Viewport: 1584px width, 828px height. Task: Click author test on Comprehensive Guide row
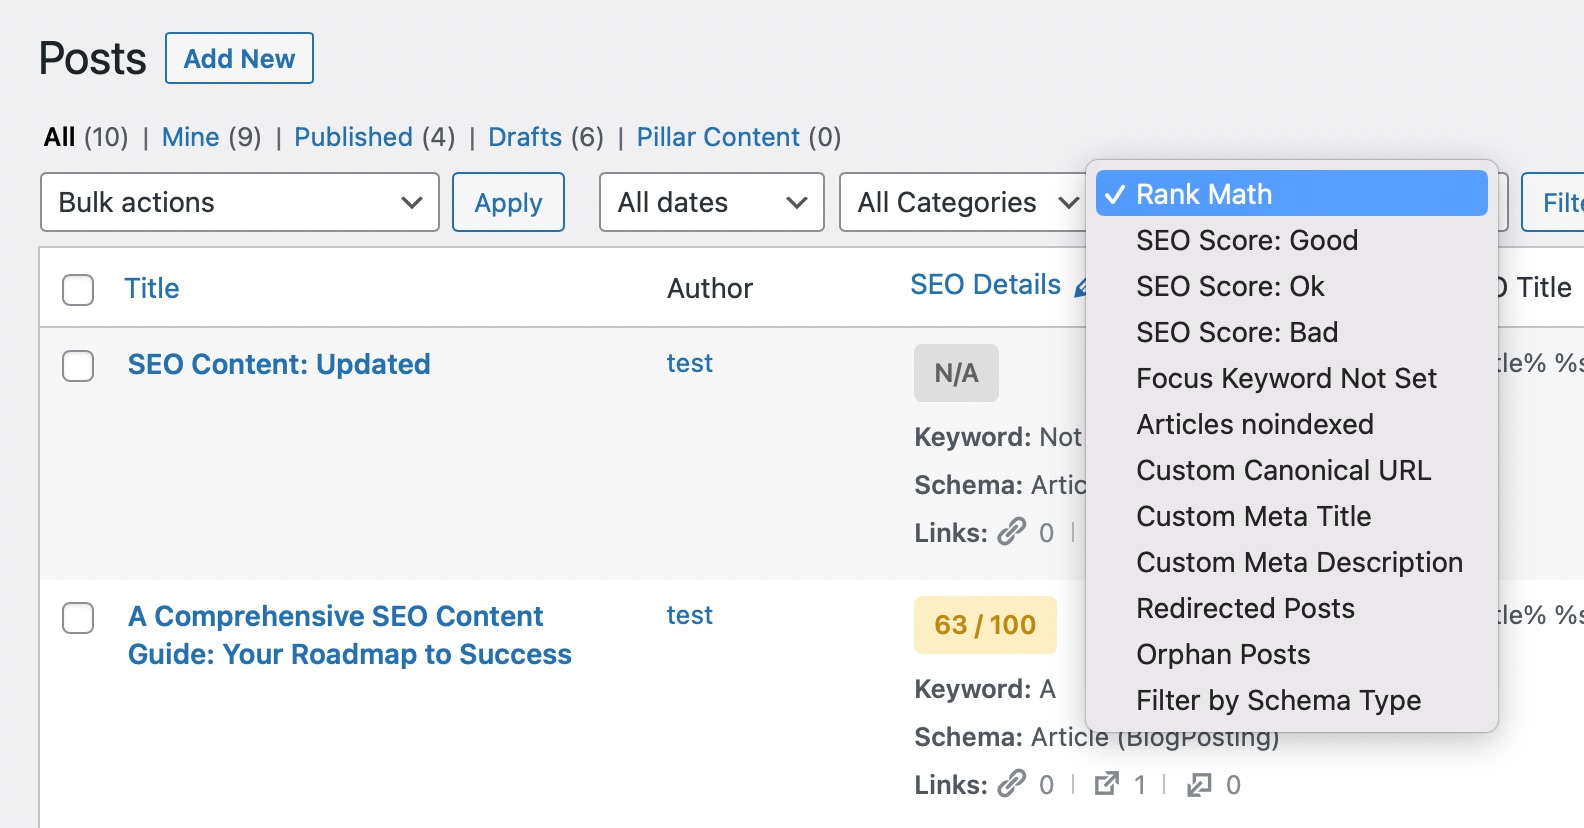tap(690, 615)
